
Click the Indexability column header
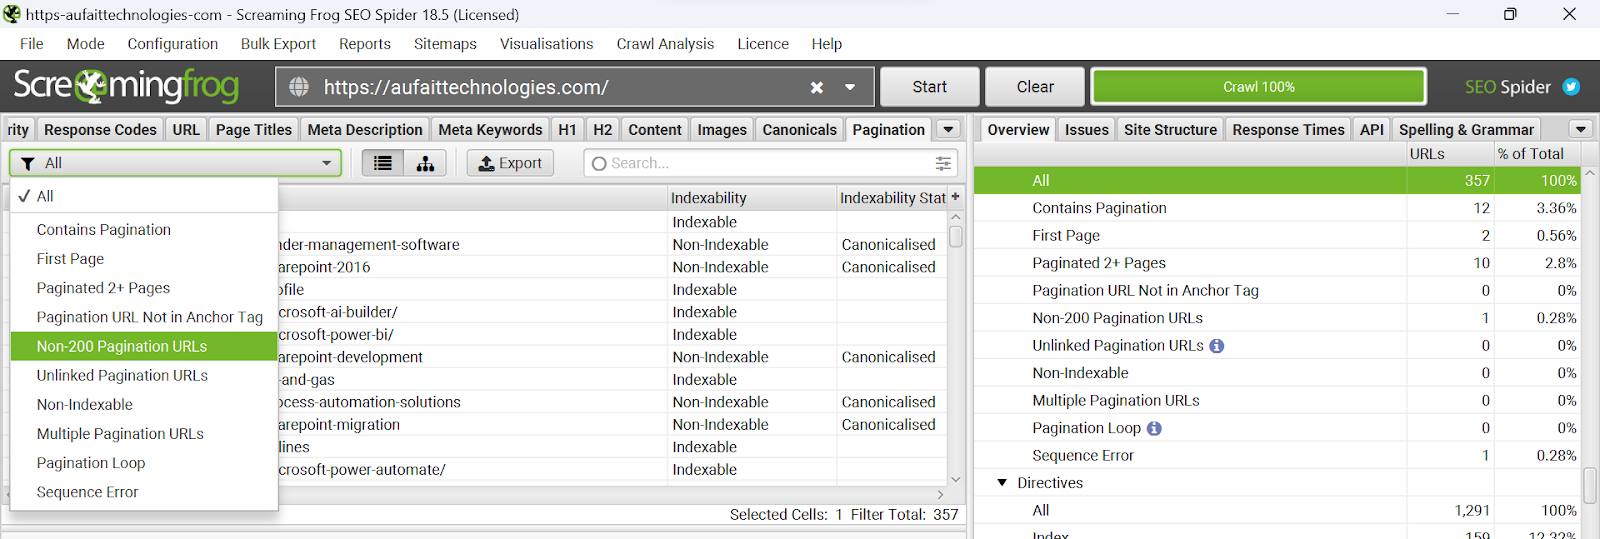(x=751, y=198)
